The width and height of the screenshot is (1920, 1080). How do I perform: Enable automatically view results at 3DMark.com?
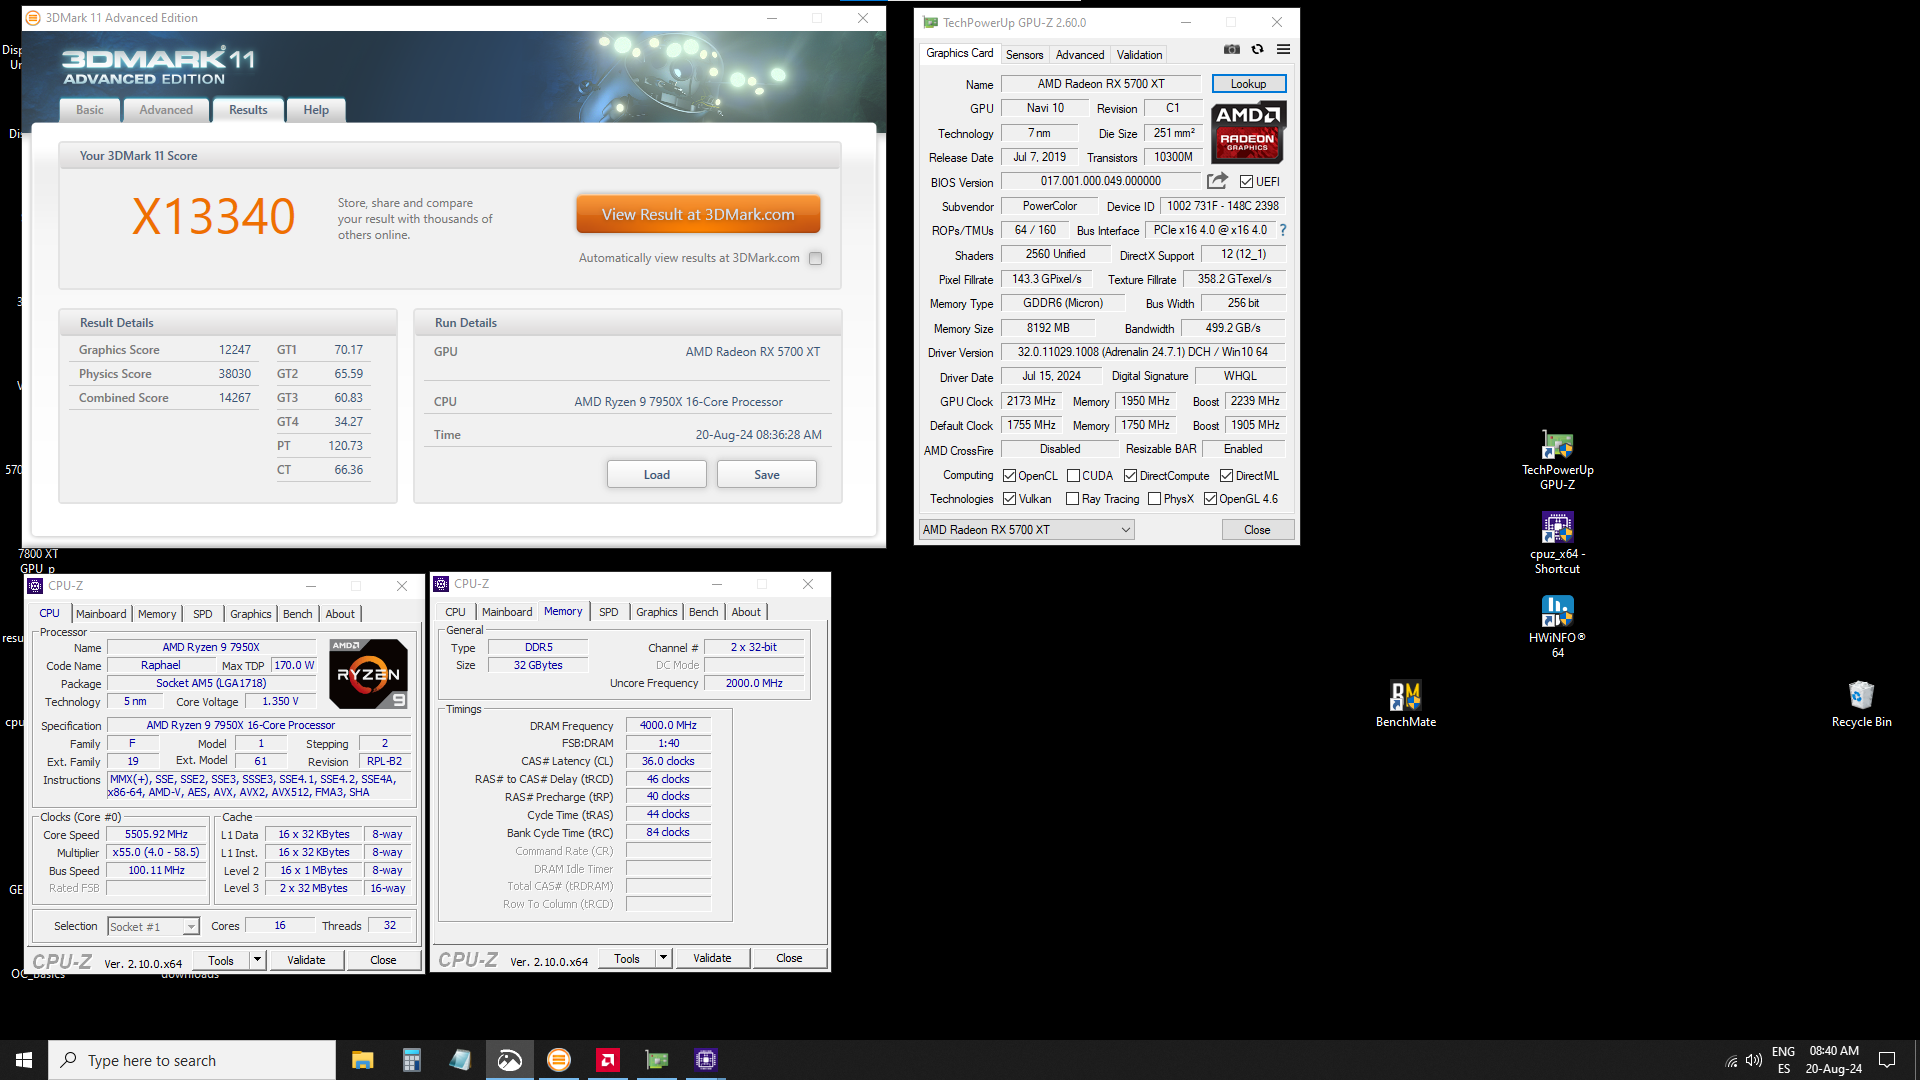pyautogui.click(x=816, y=258)
